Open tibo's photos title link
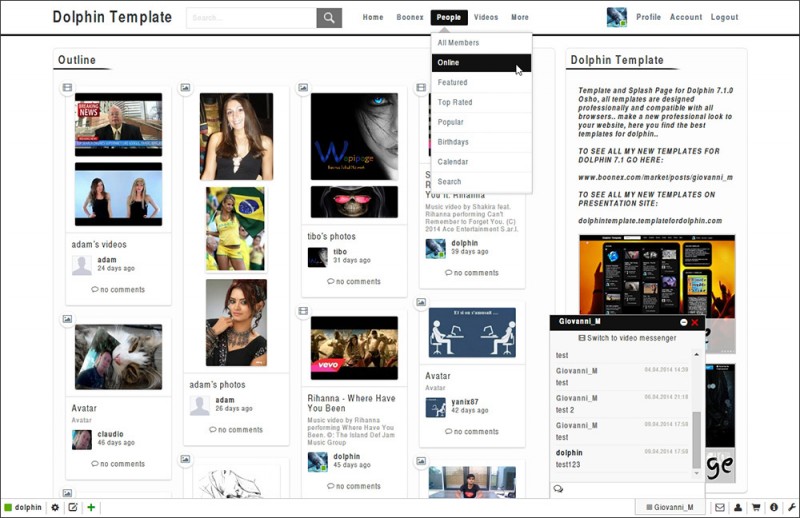Image resolution: width=800 pixels, height=518 pixels. (332, 237)
